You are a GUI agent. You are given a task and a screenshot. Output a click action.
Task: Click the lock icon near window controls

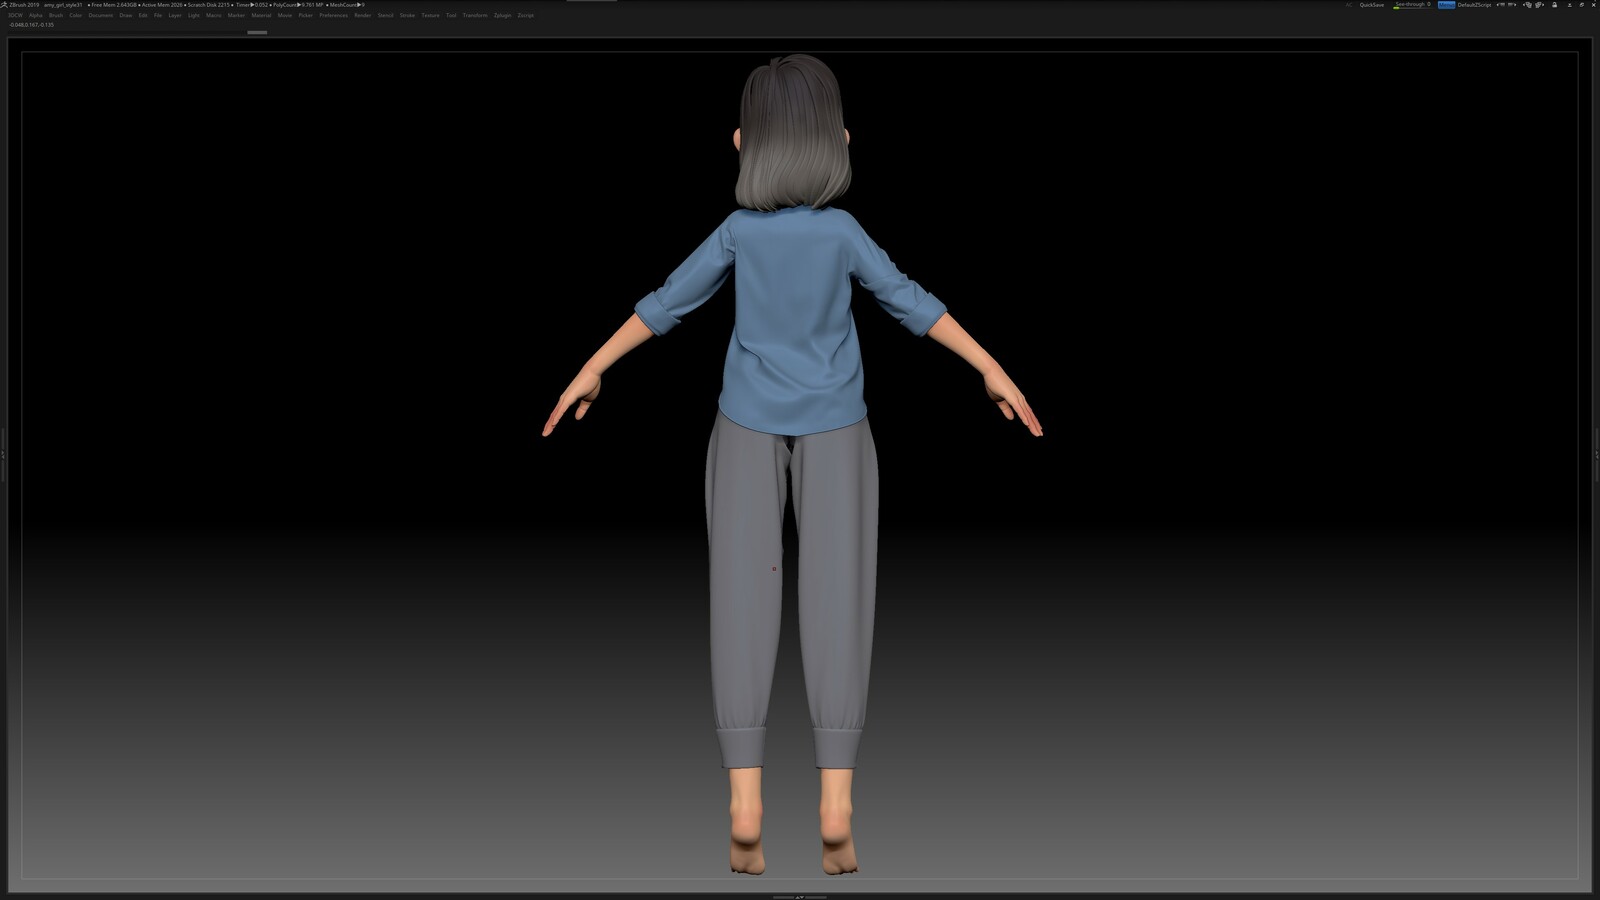tap(1554, 5)
